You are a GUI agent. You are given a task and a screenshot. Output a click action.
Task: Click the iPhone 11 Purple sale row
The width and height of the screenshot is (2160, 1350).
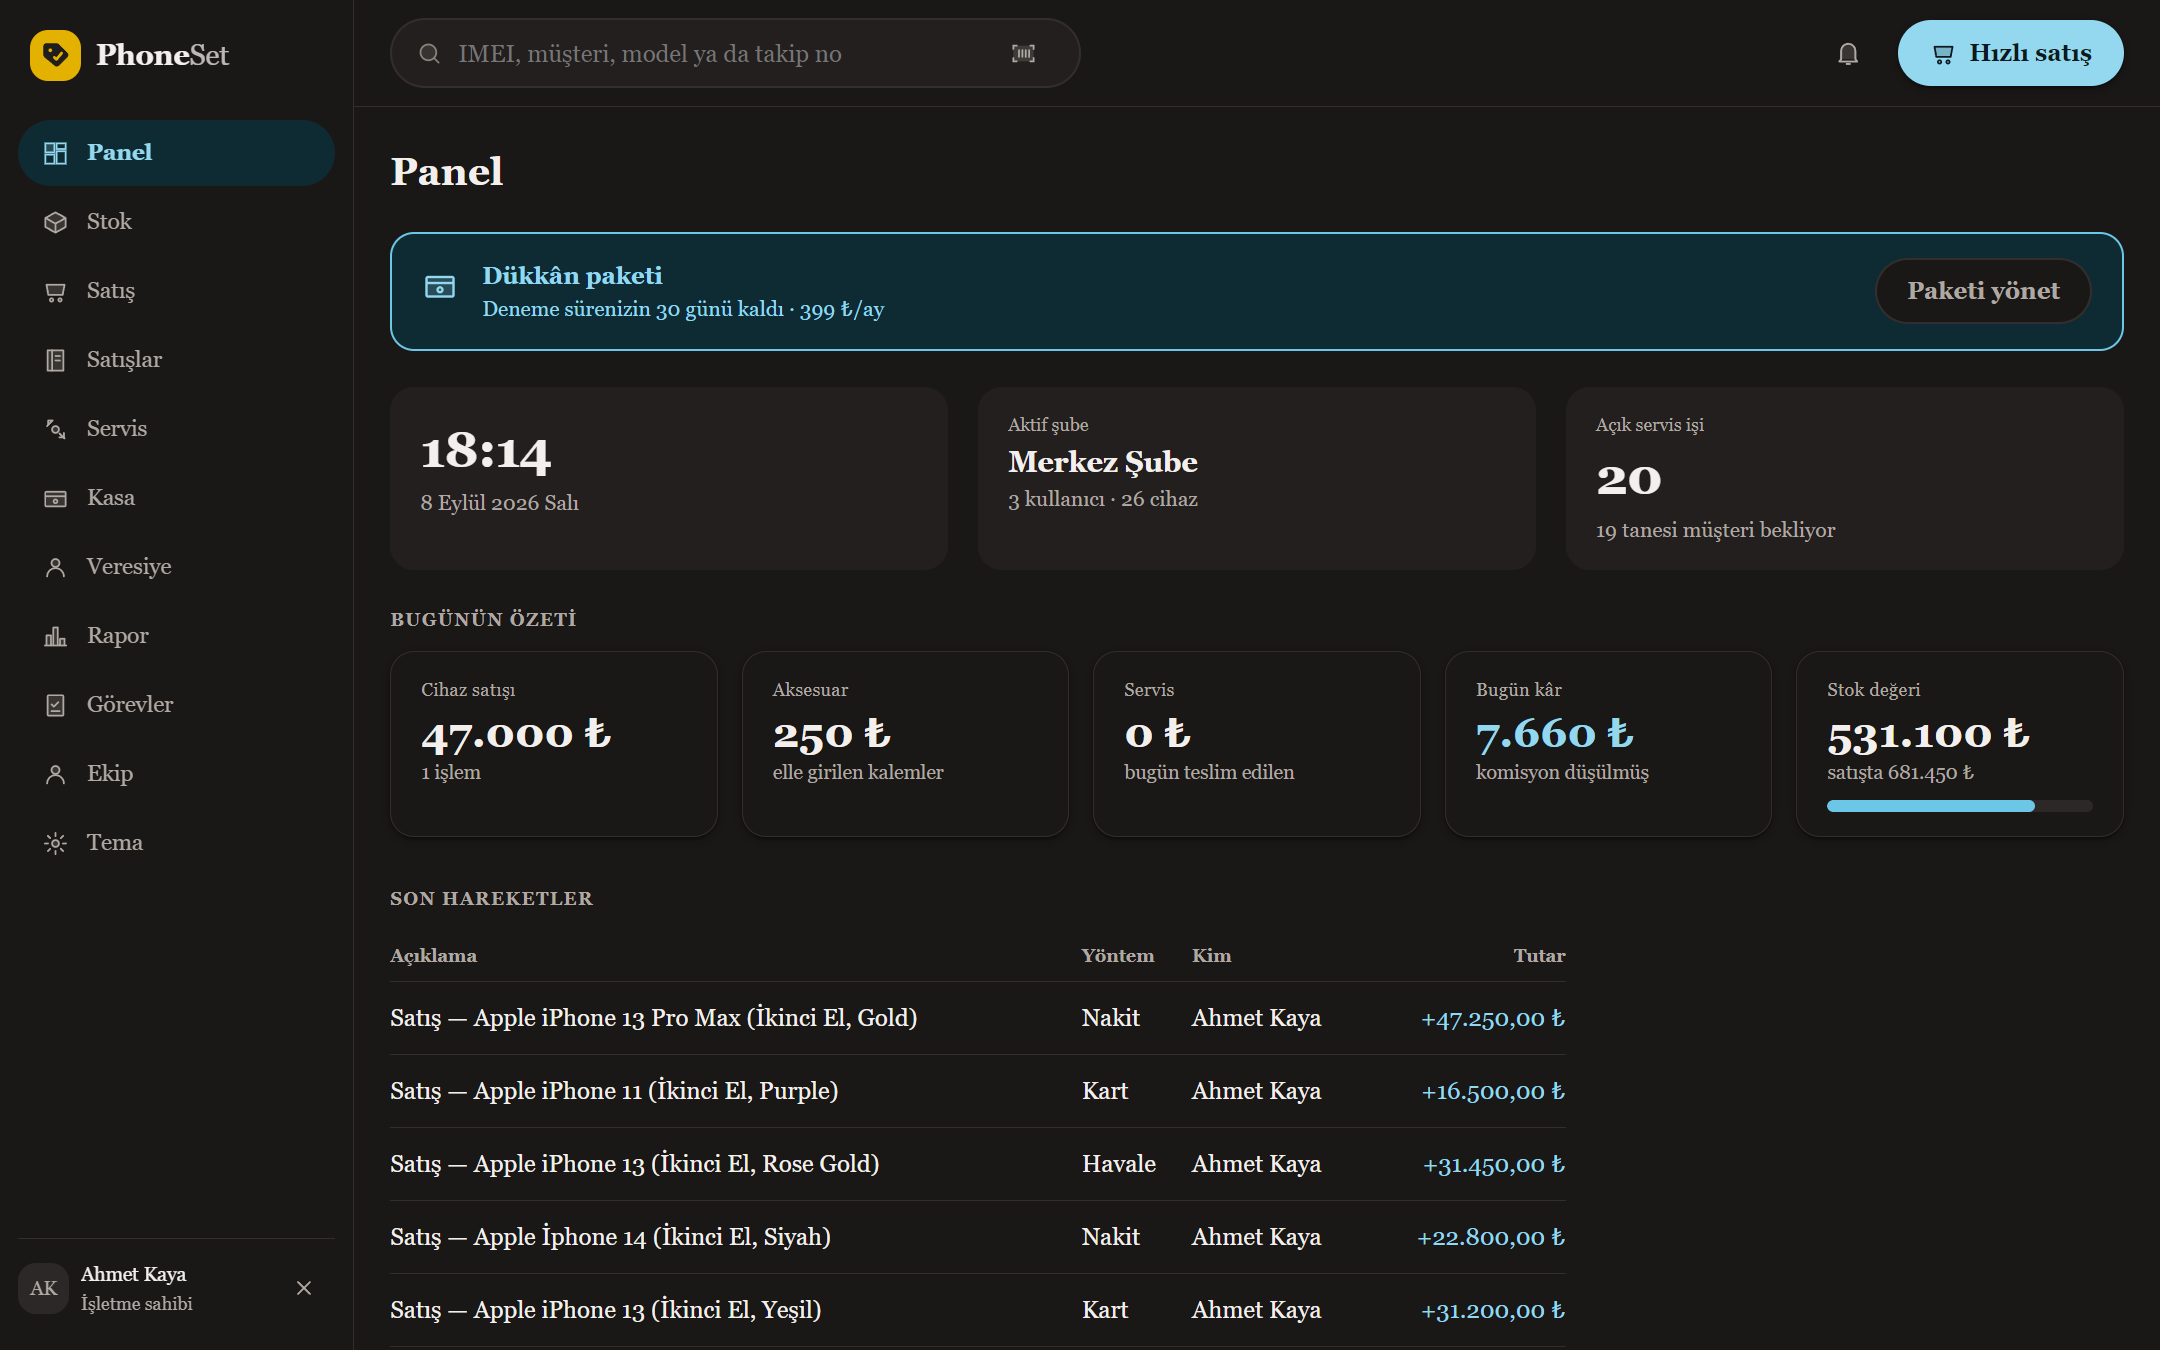[x=977, y=1091]
